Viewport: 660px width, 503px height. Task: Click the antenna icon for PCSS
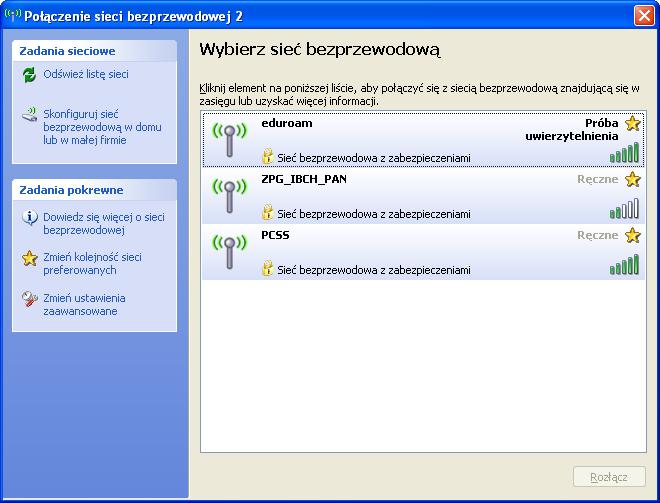(x=229, y=251)
